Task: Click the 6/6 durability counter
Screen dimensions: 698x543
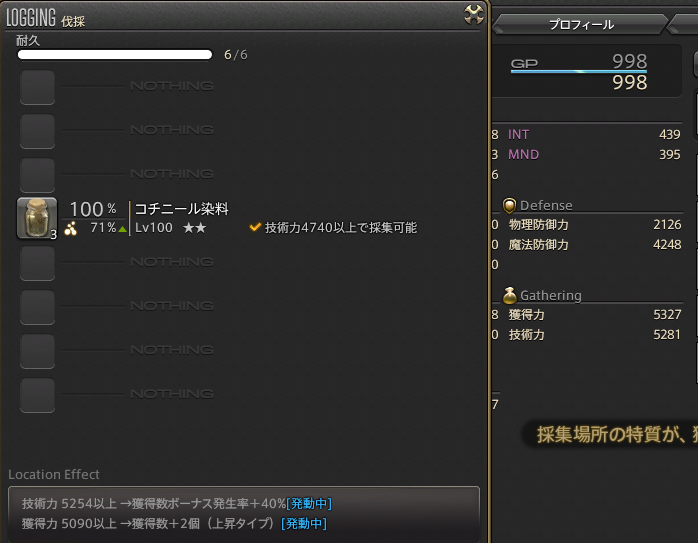Action: click(x=235, y=55)
